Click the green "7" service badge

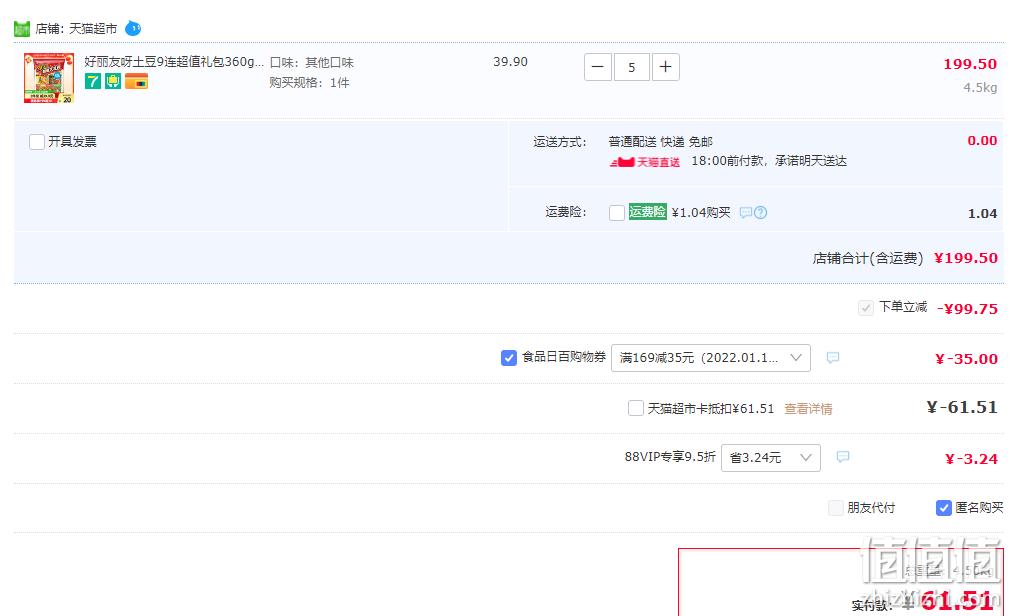tap(93, 81)
